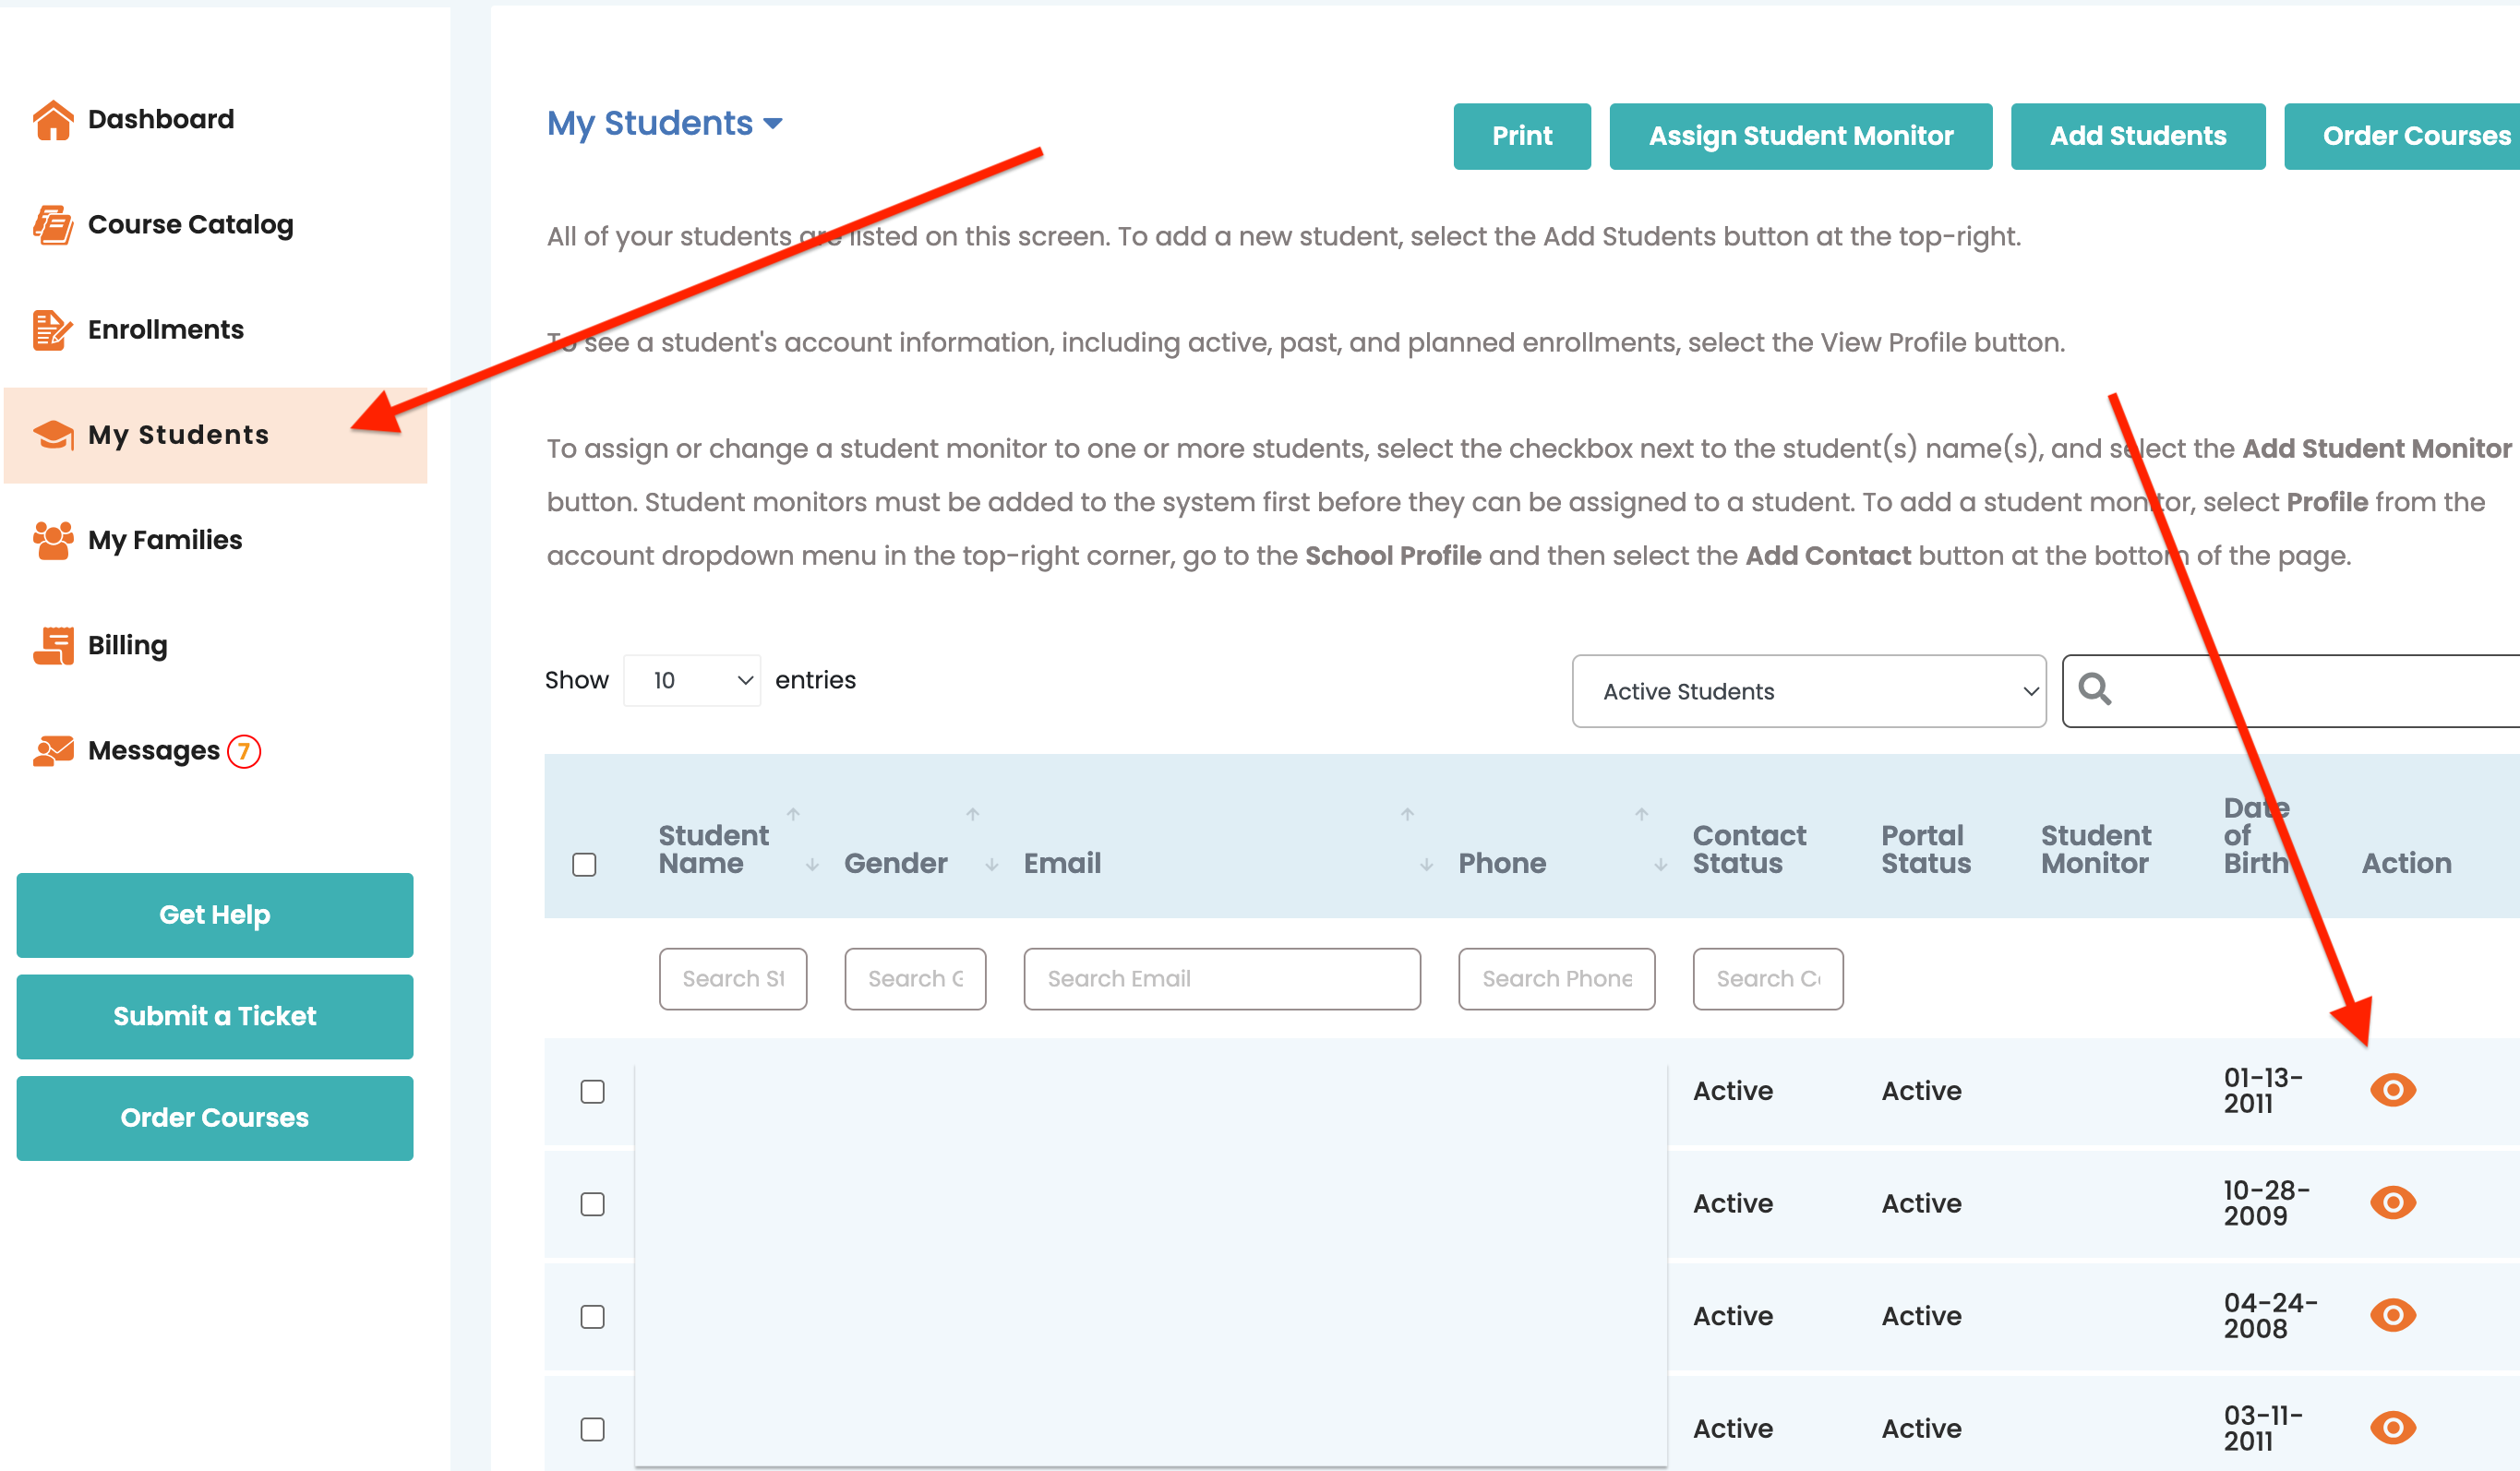The image size is (2520, 1471).
Task: Click the My Families people icon
Action: tap(53, 540)
